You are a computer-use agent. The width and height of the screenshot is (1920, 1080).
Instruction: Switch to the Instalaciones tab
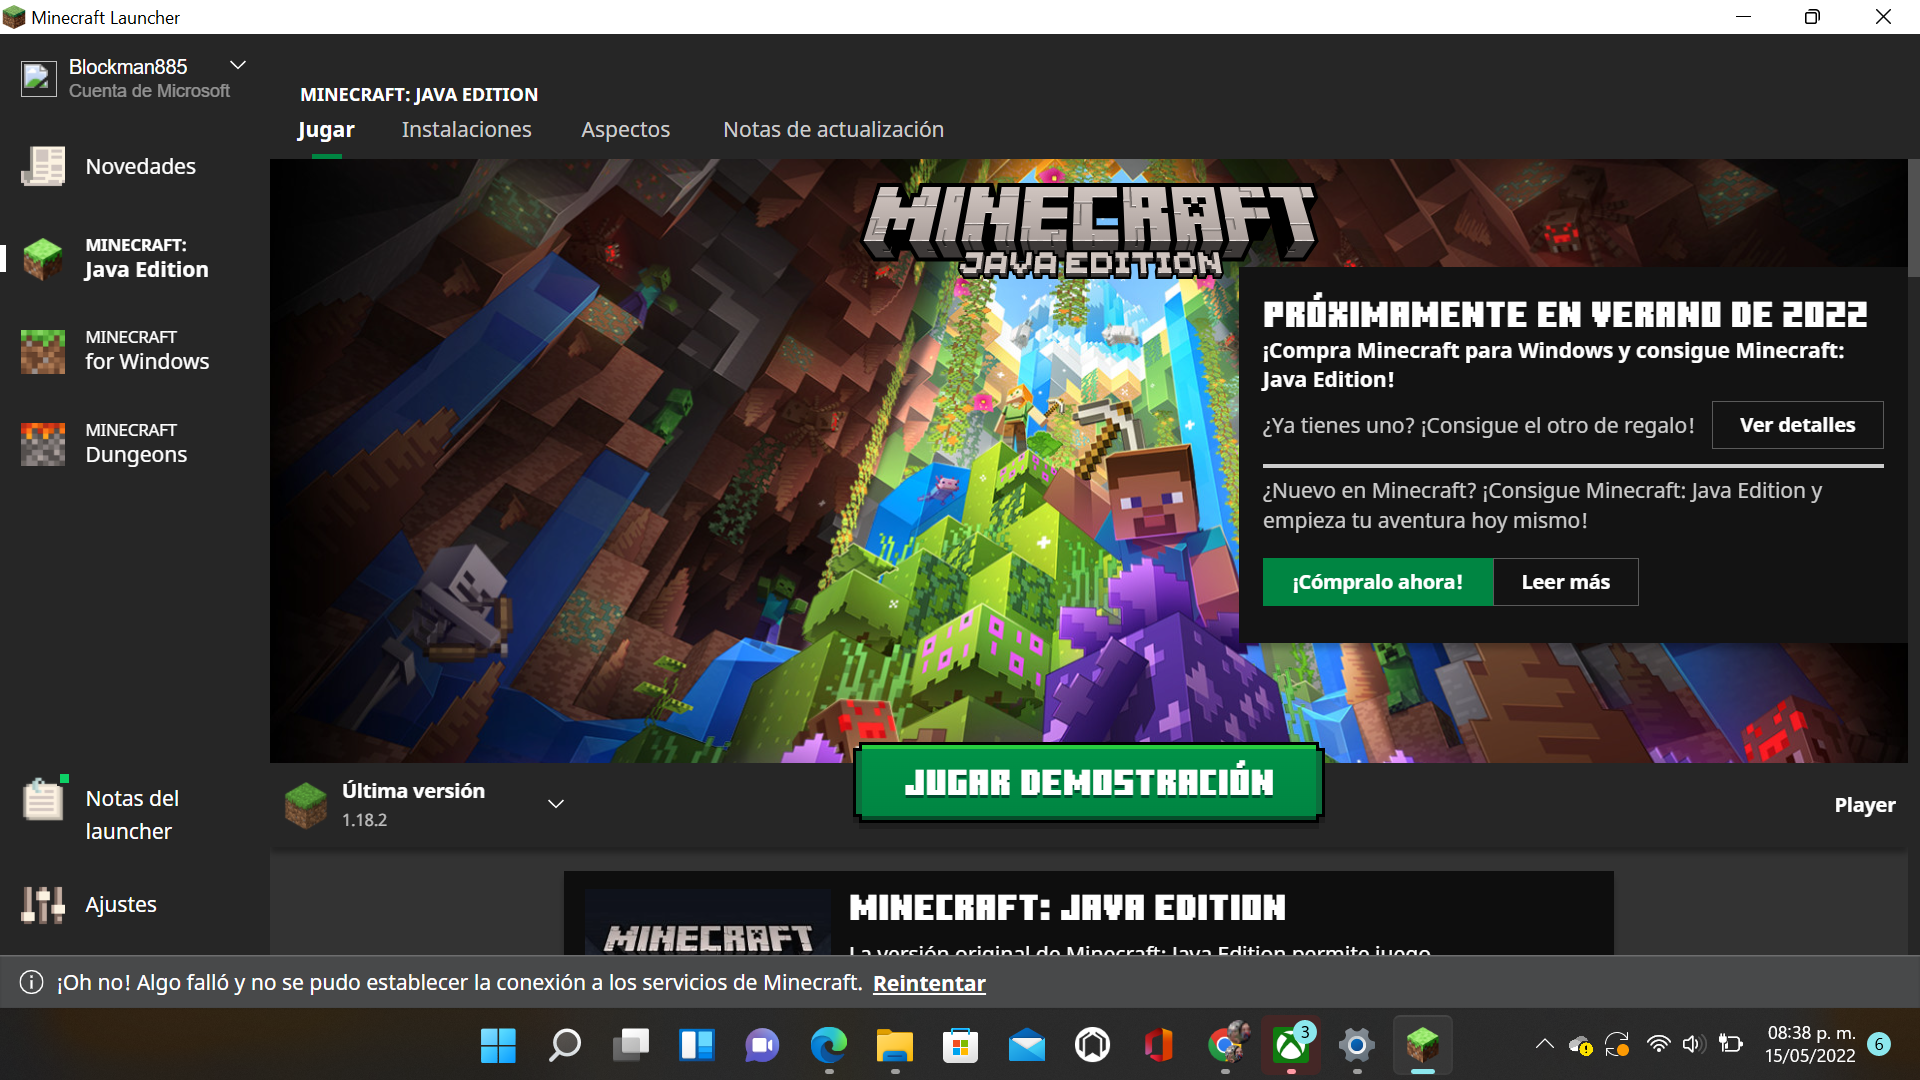pos(466,130)
